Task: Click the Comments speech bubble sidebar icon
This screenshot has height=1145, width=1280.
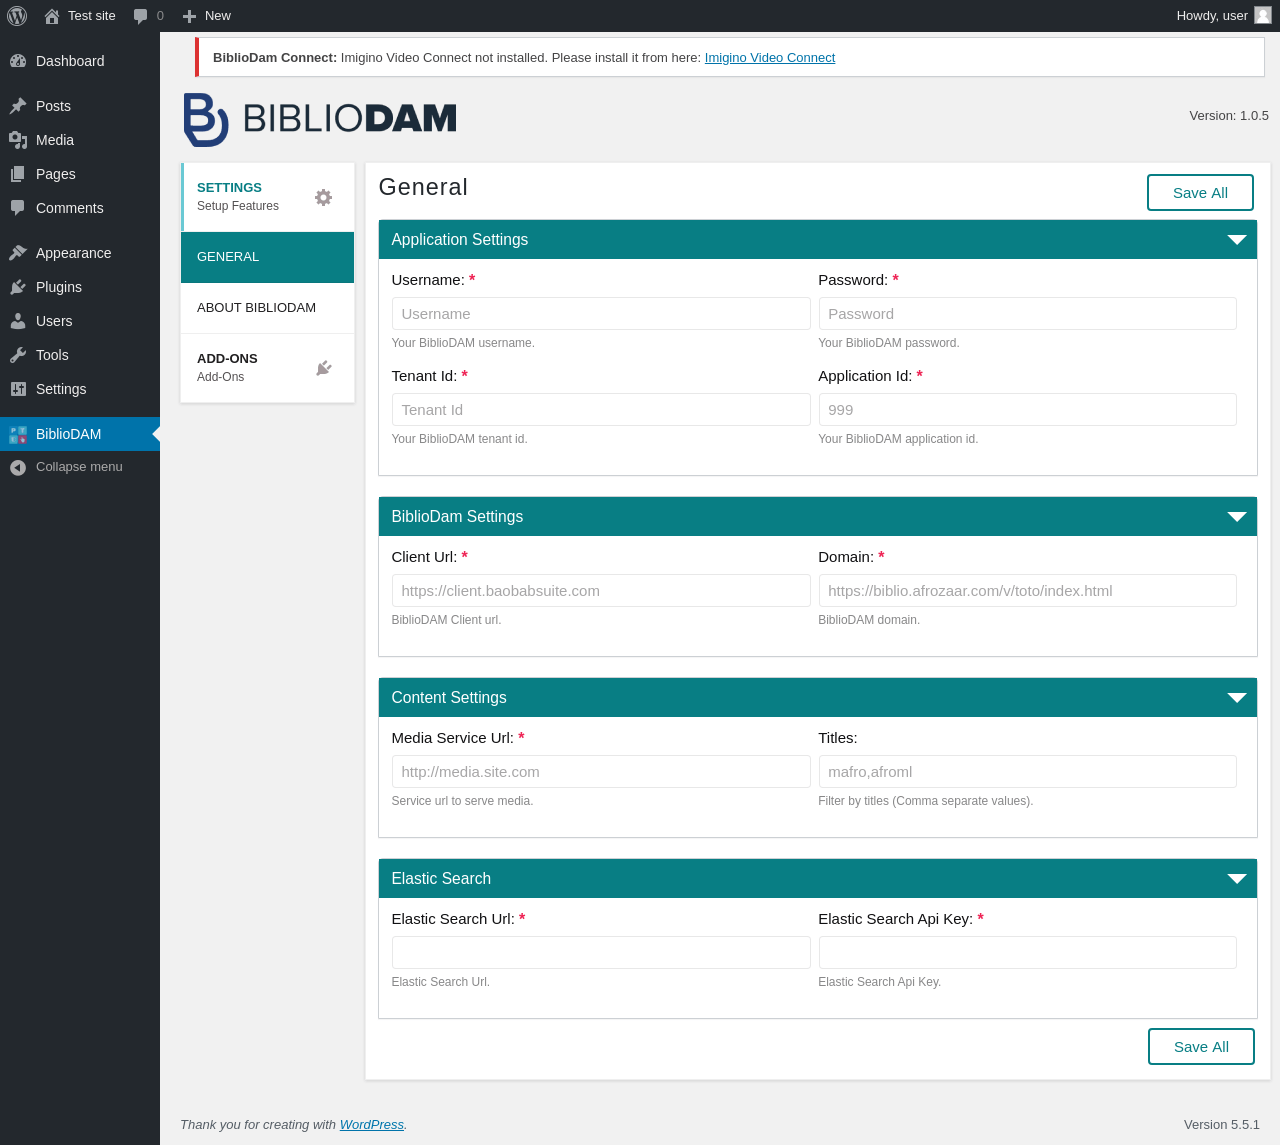Action: tap(18, 208)
